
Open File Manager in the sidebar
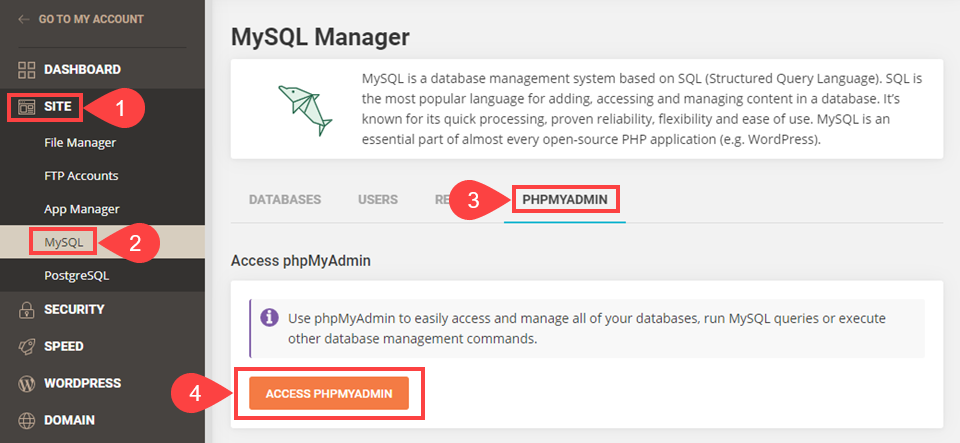pyautogui.click(x=80, y=143)
